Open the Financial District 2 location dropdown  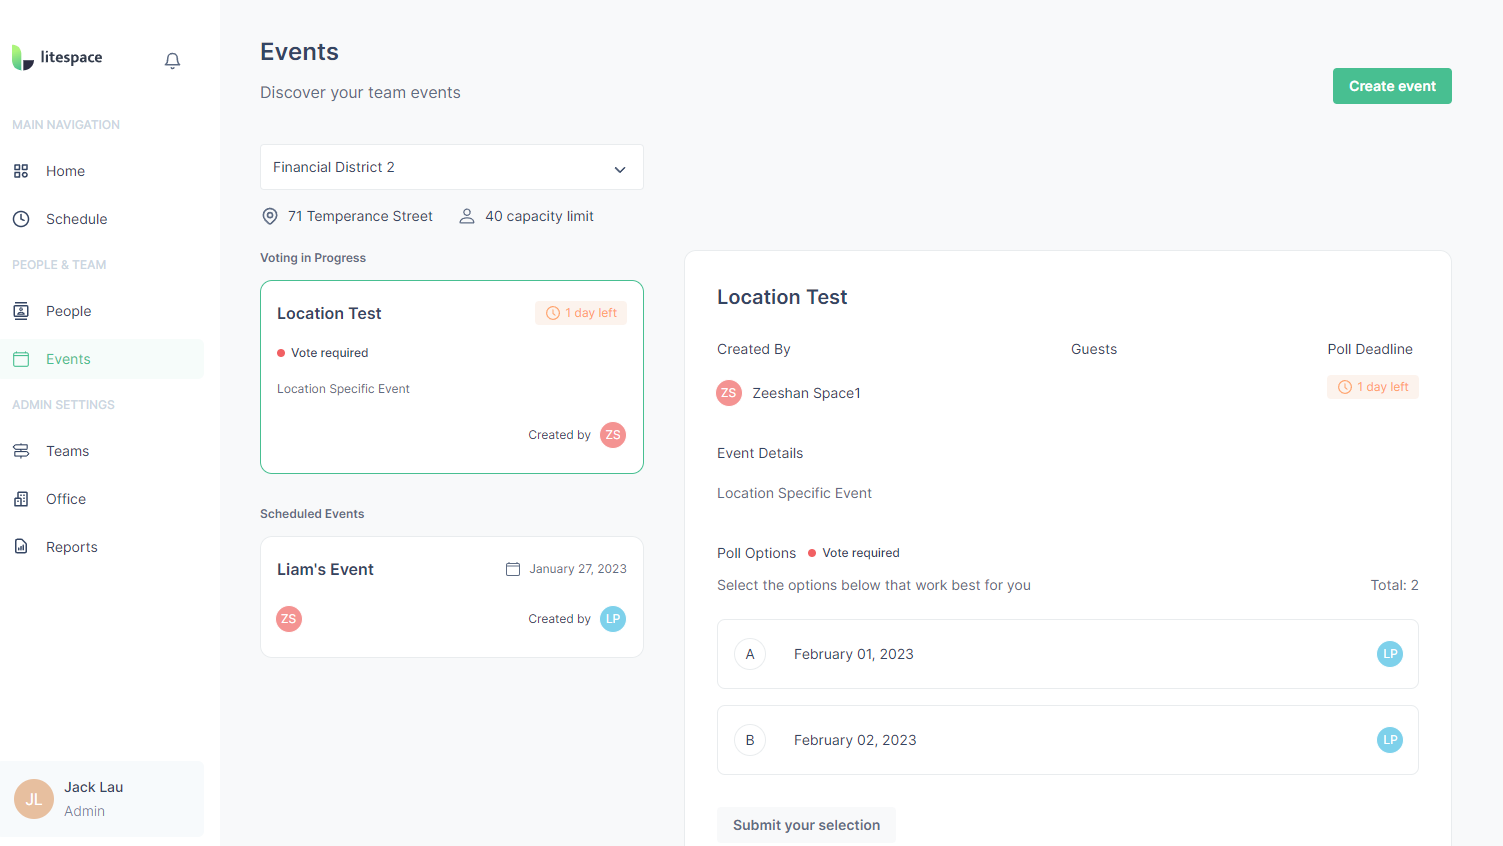pos(451,167)
